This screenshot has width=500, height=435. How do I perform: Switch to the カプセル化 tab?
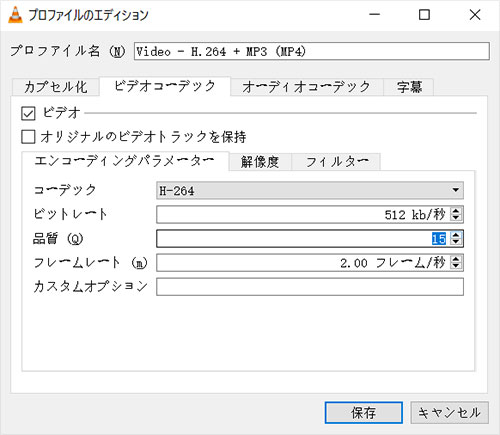click(55, 87)
